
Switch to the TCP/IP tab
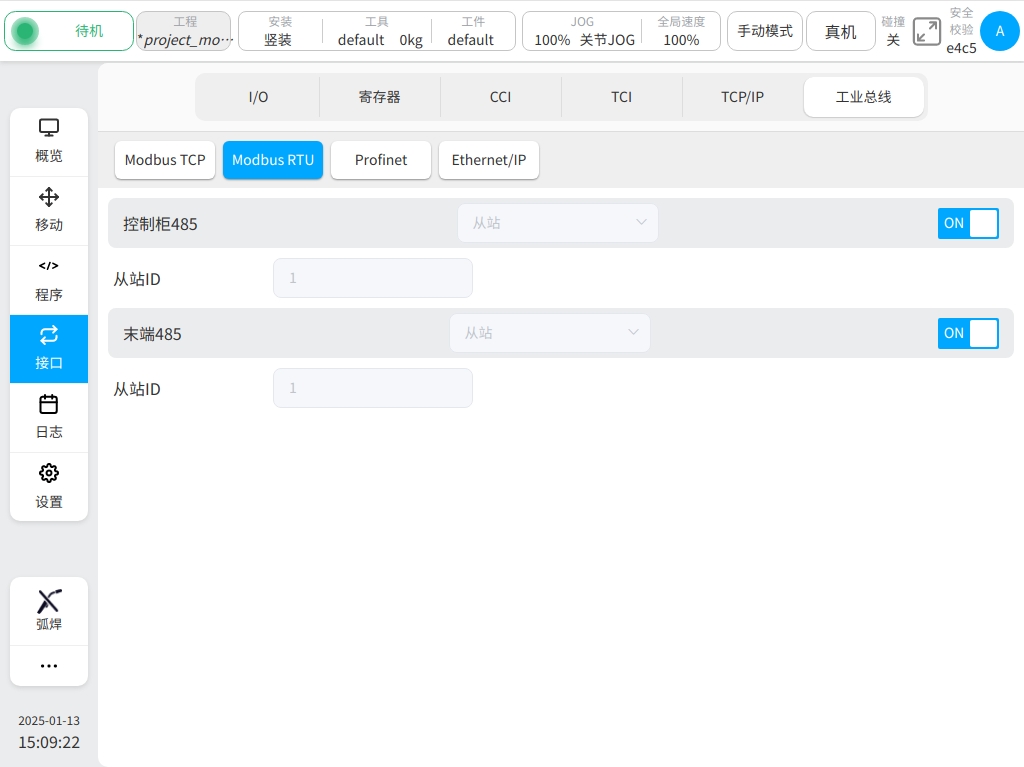tap(742, 97)
